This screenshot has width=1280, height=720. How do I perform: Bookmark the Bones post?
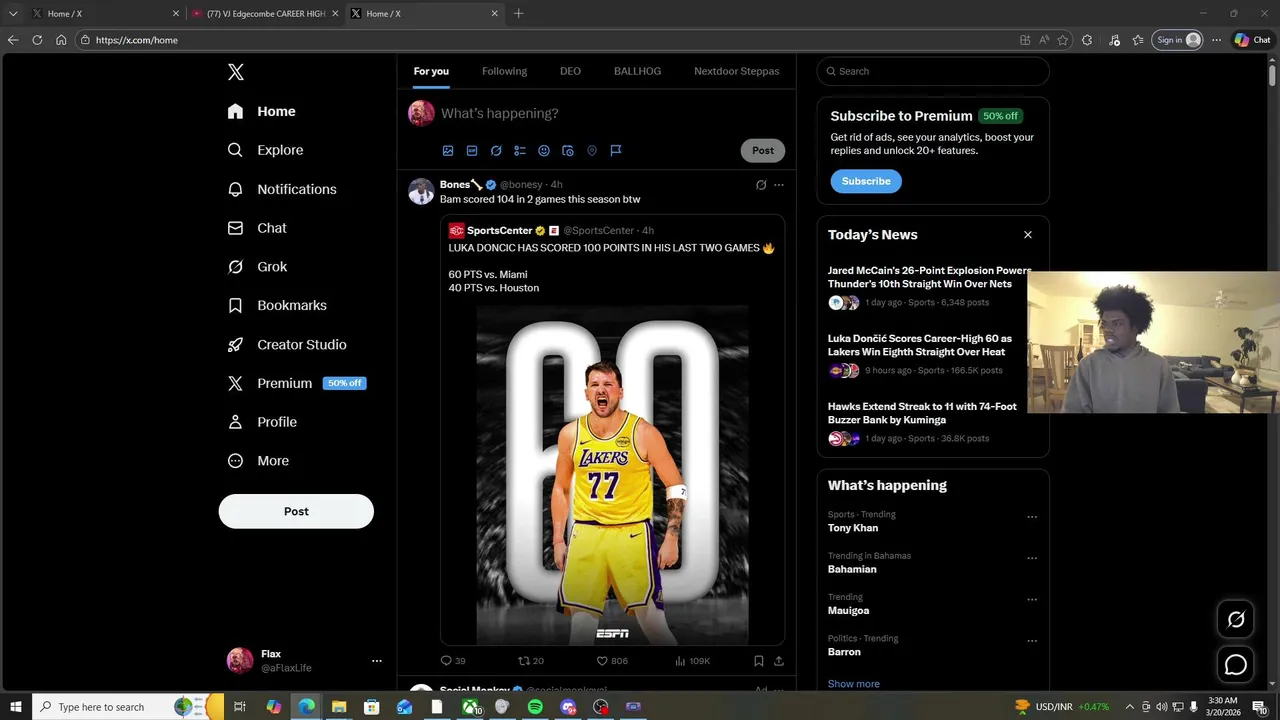(759, 661)
